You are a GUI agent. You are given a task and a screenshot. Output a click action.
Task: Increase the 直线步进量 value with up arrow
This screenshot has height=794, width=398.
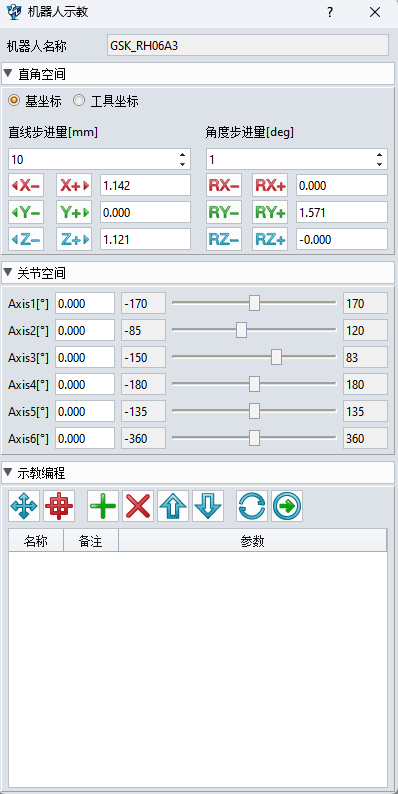[182, 155]
